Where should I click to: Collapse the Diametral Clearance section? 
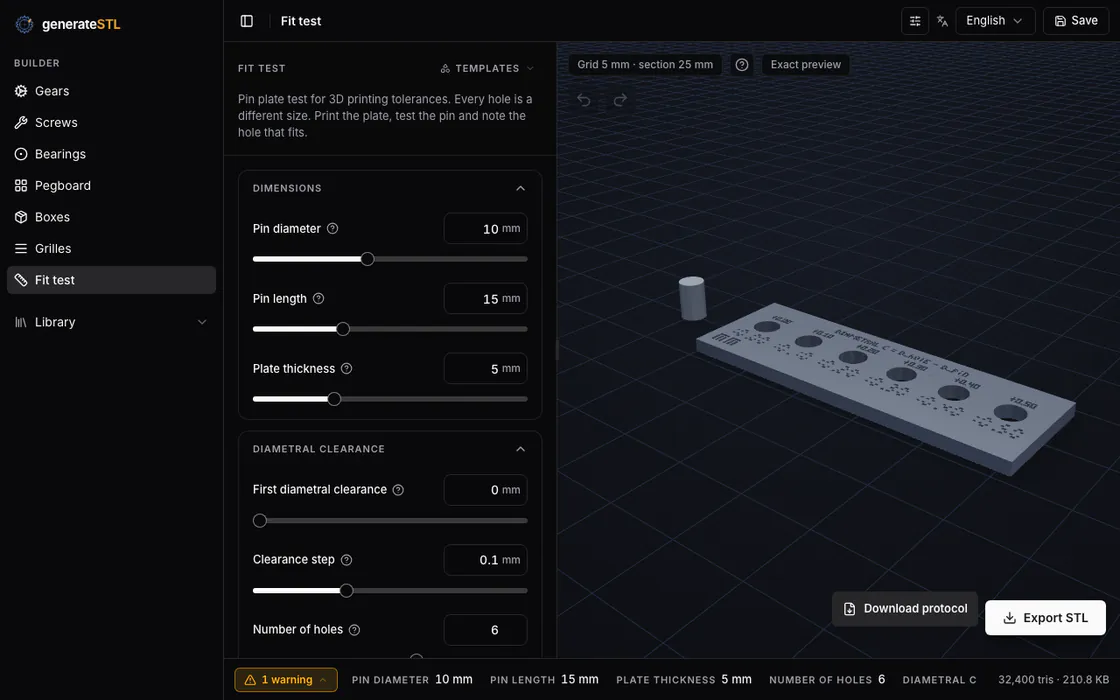pos(520,449)
